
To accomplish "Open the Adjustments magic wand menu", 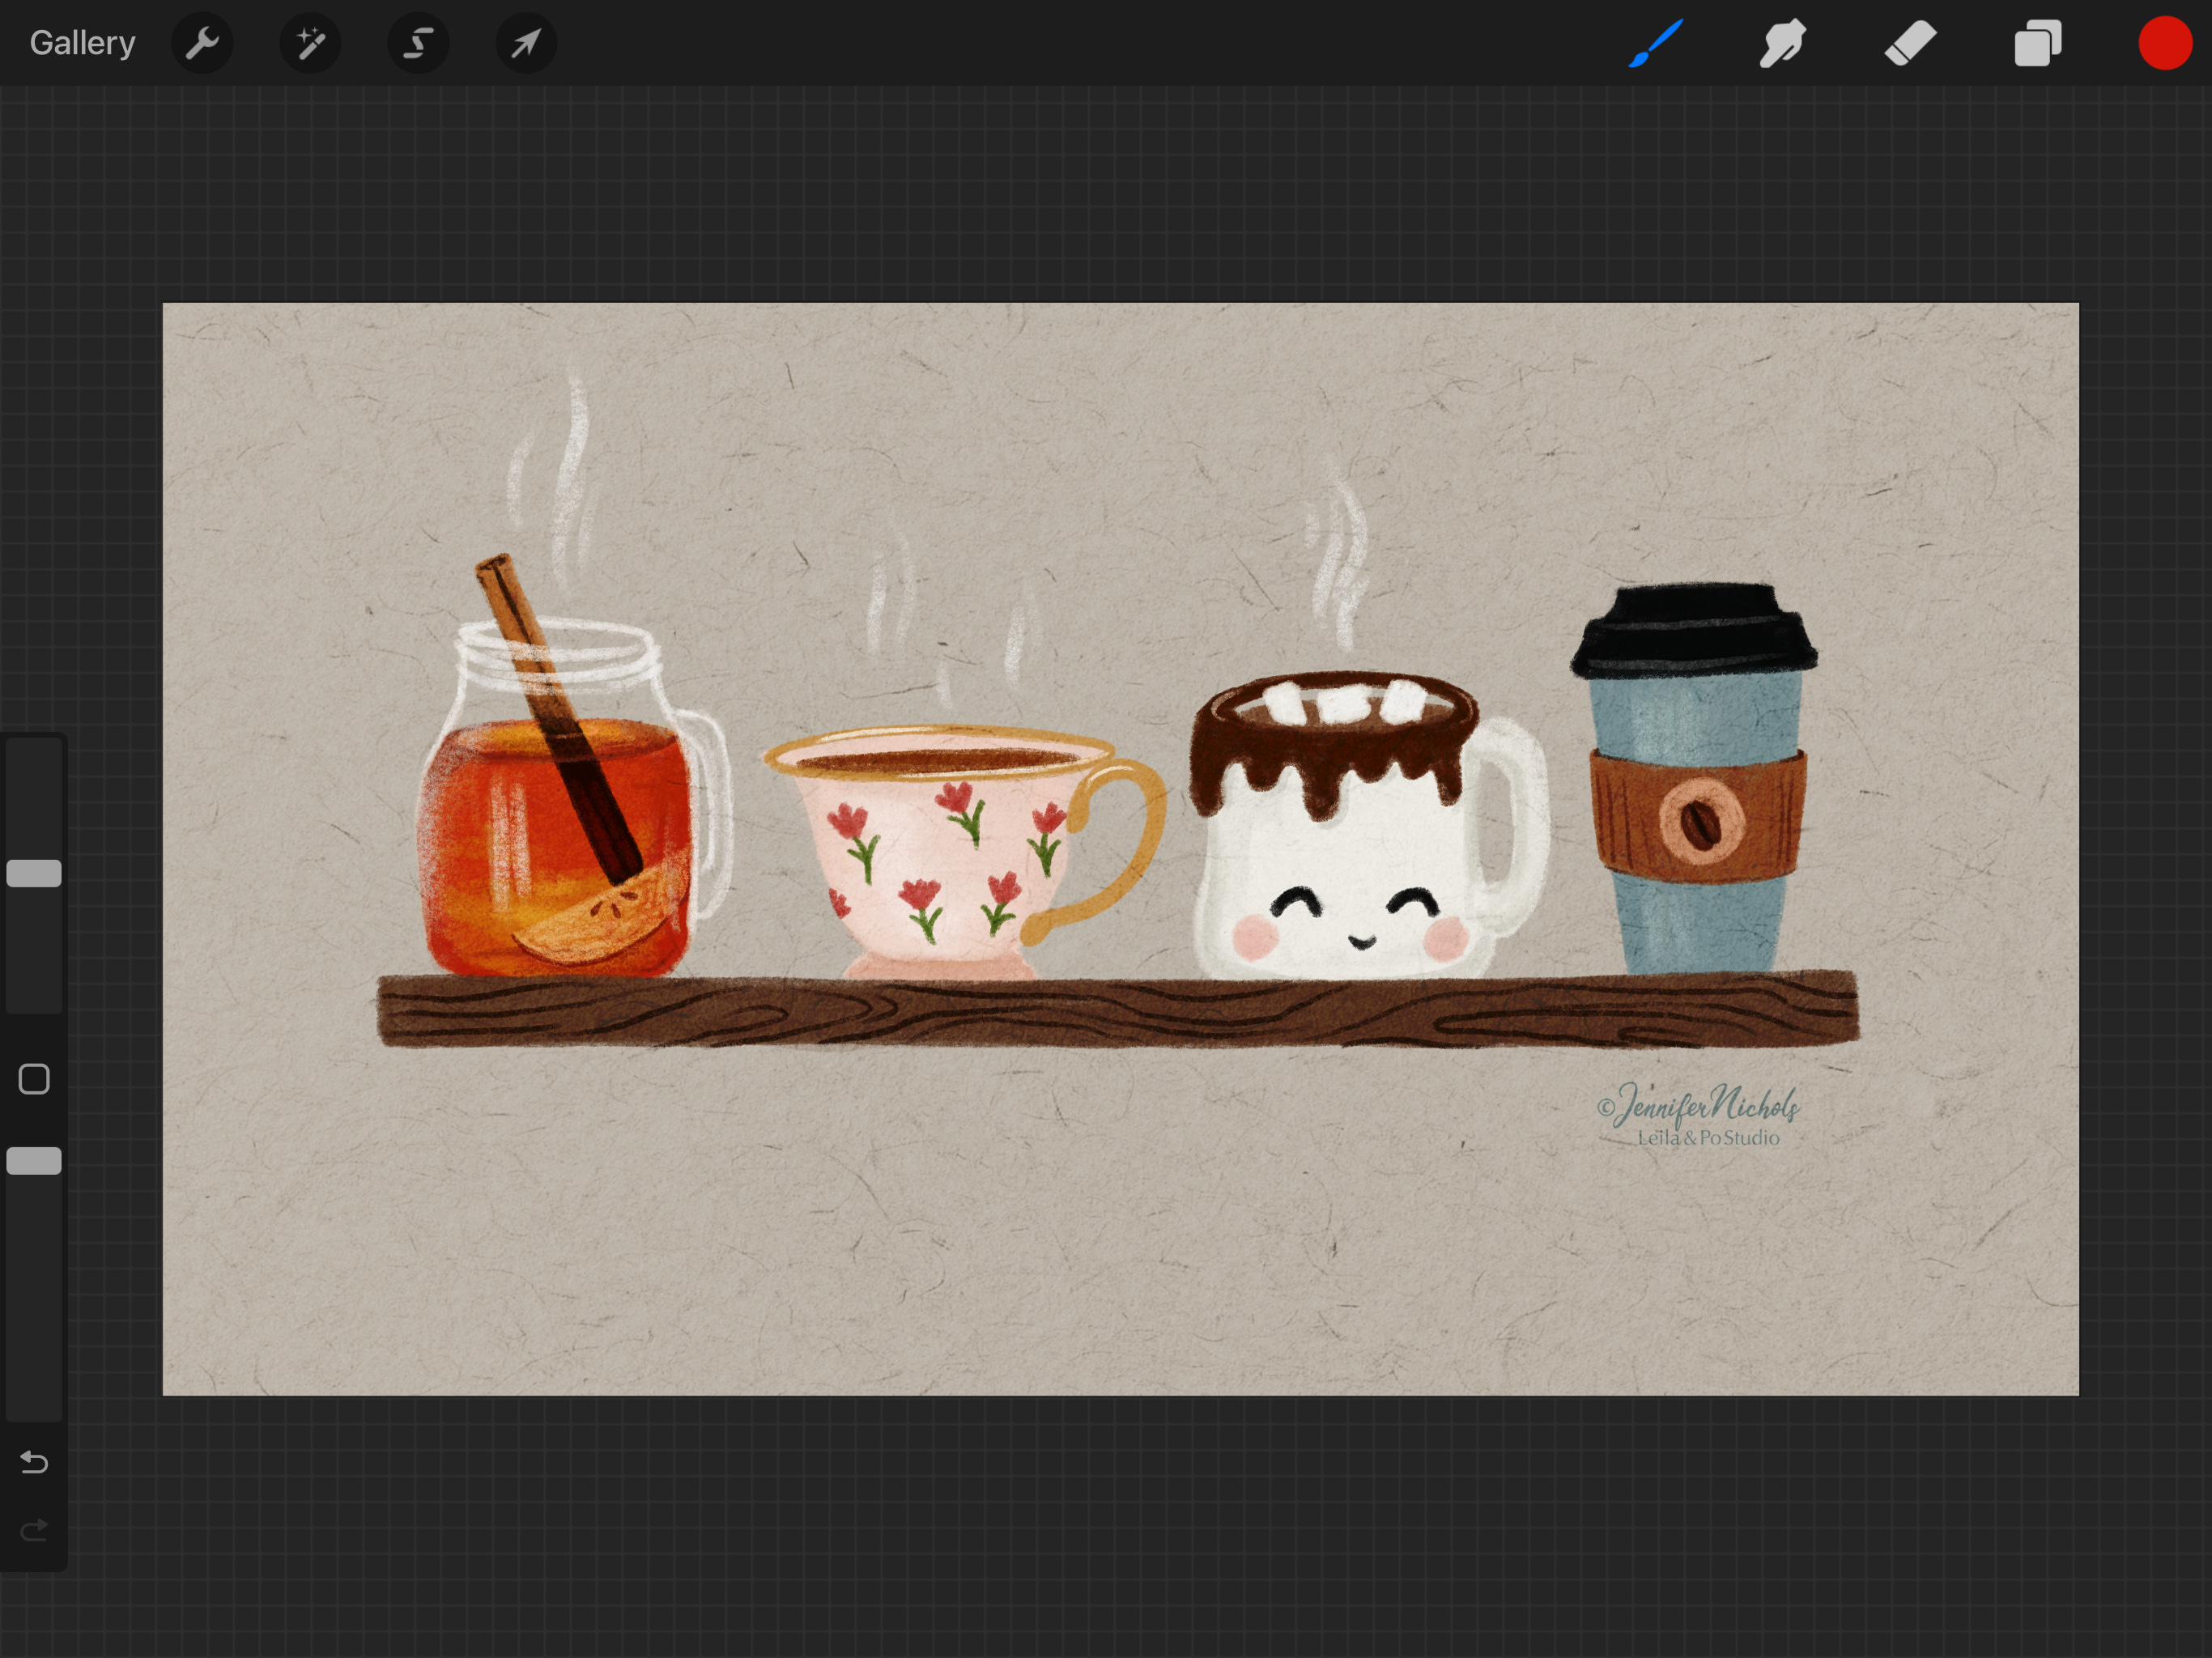I will [310, 43].
